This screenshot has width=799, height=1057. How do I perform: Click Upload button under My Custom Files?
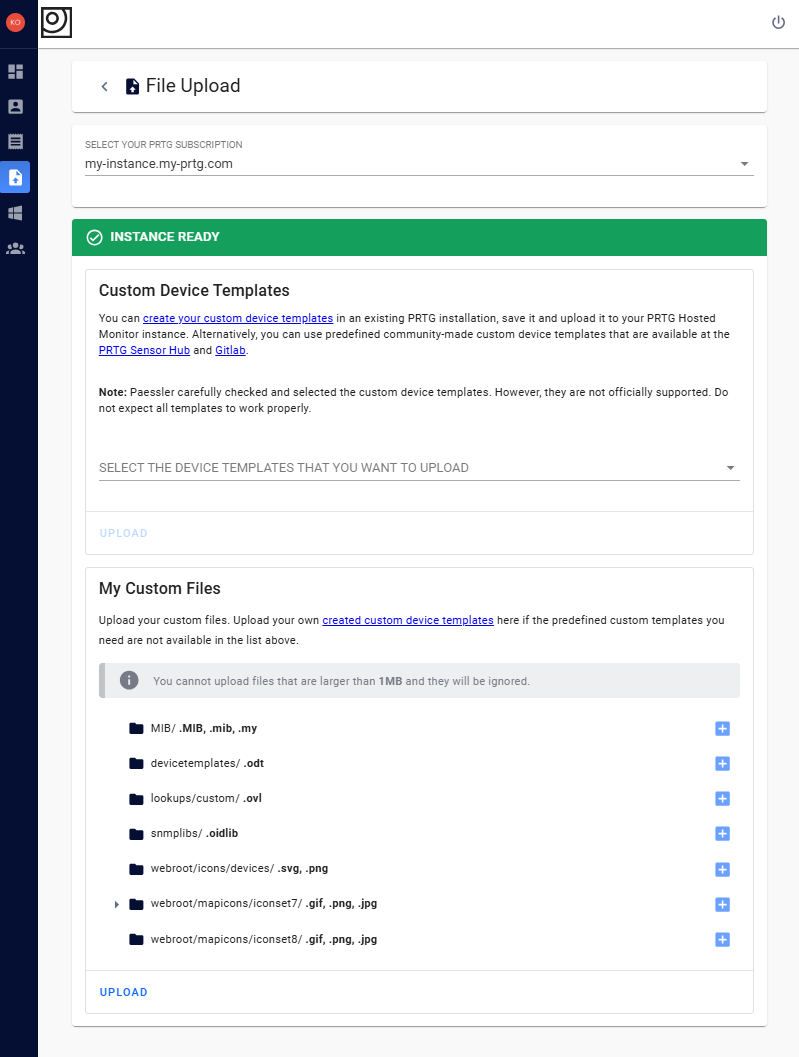click(x=124, y=992)
